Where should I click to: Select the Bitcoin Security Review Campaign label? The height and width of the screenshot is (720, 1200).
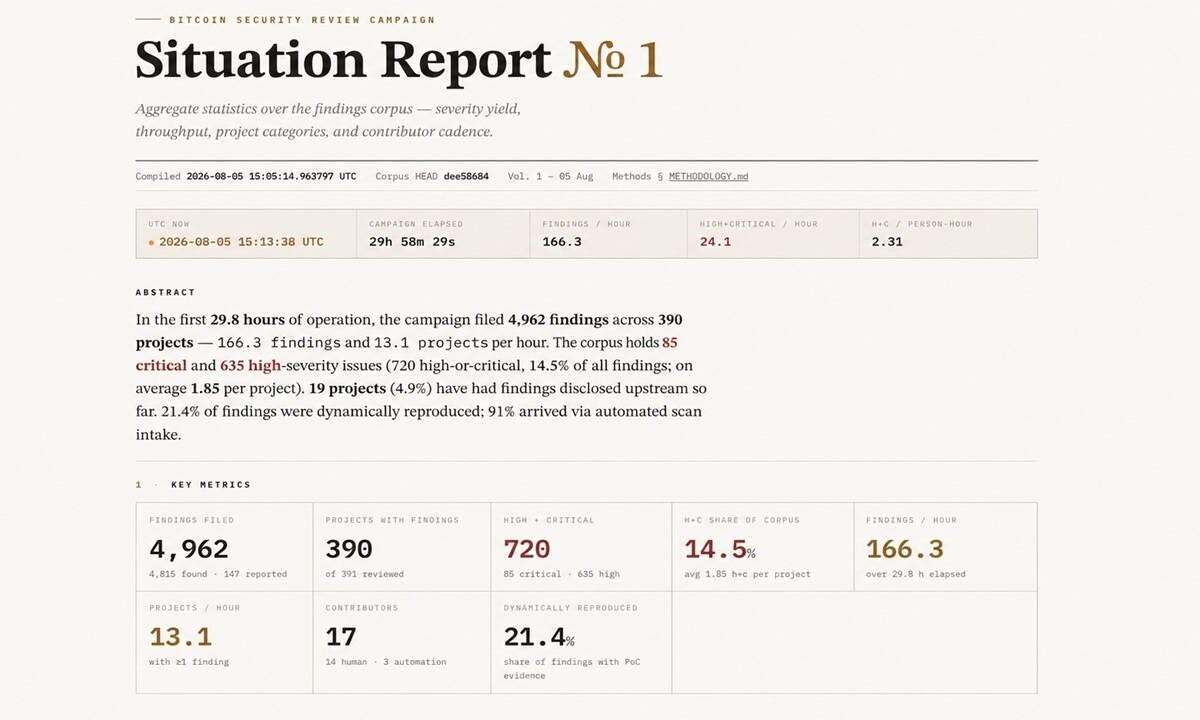tap(302, 19)
